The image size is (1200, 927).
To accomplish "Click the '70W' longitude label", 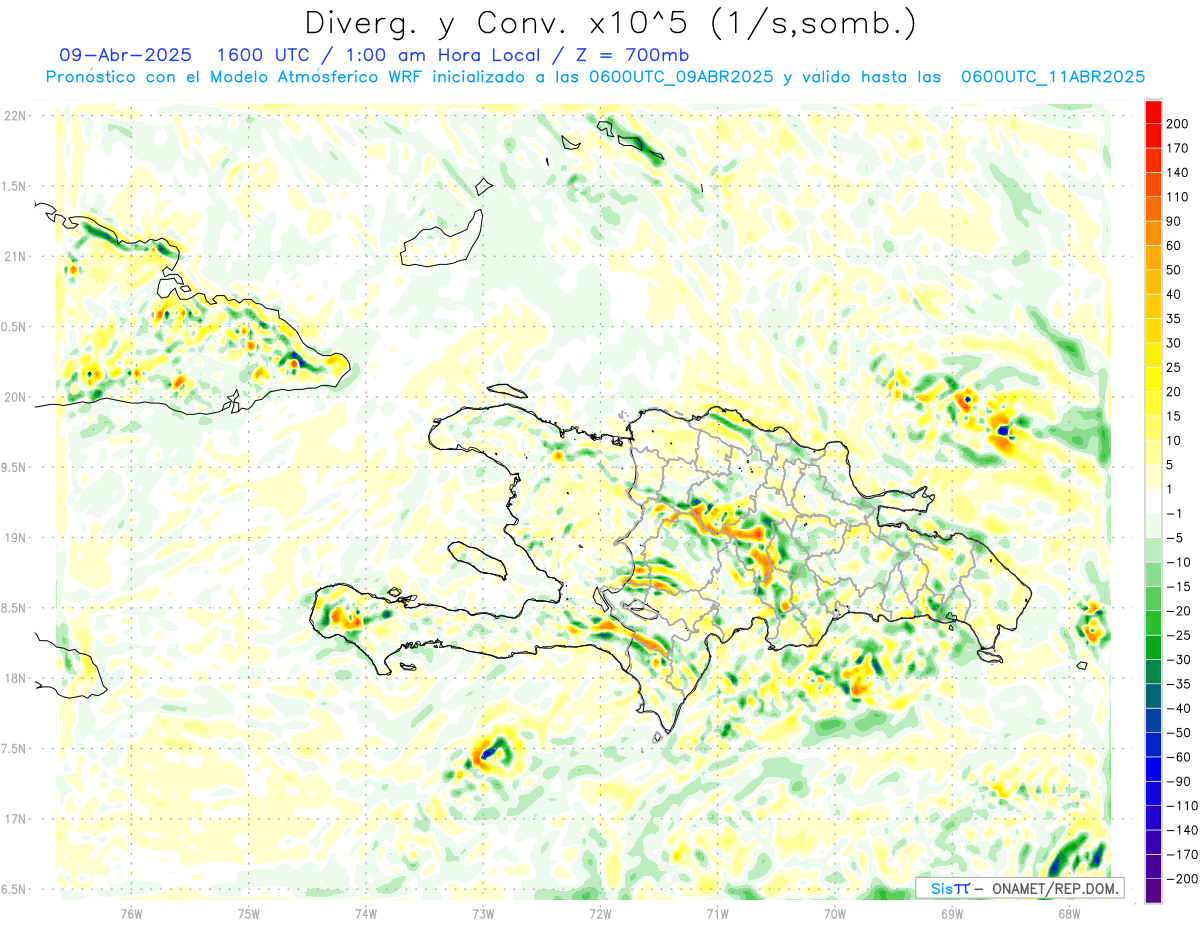I will point(834,913).
